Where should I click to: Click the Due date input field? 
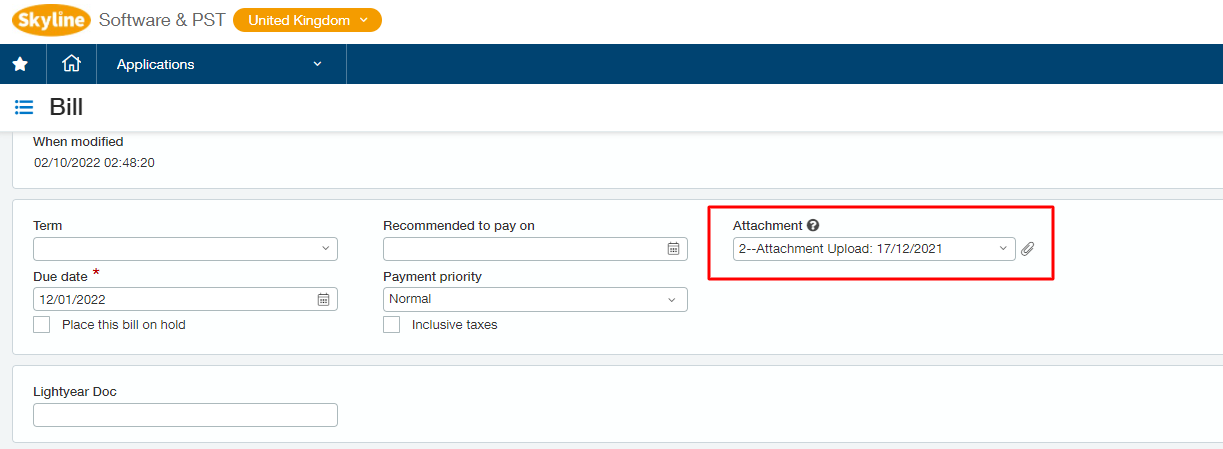coord(185,299)
